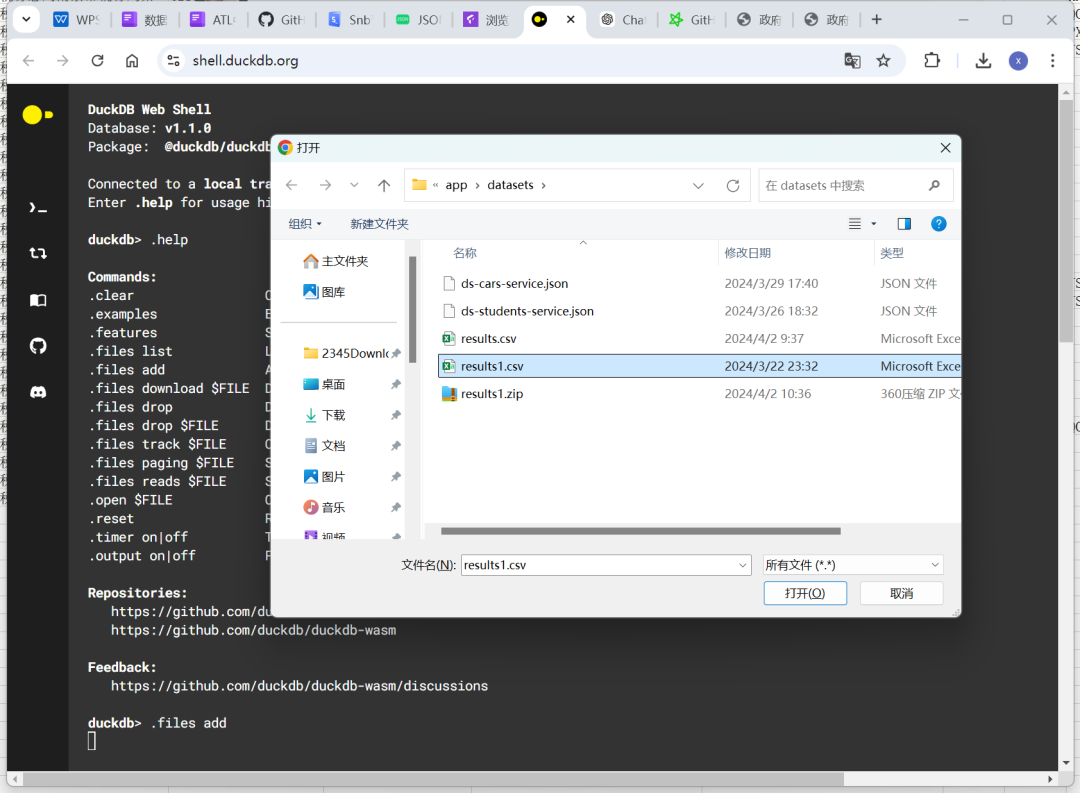Open the Discord icon in the sidebar

pyautogui.click(x=37, y=392)
